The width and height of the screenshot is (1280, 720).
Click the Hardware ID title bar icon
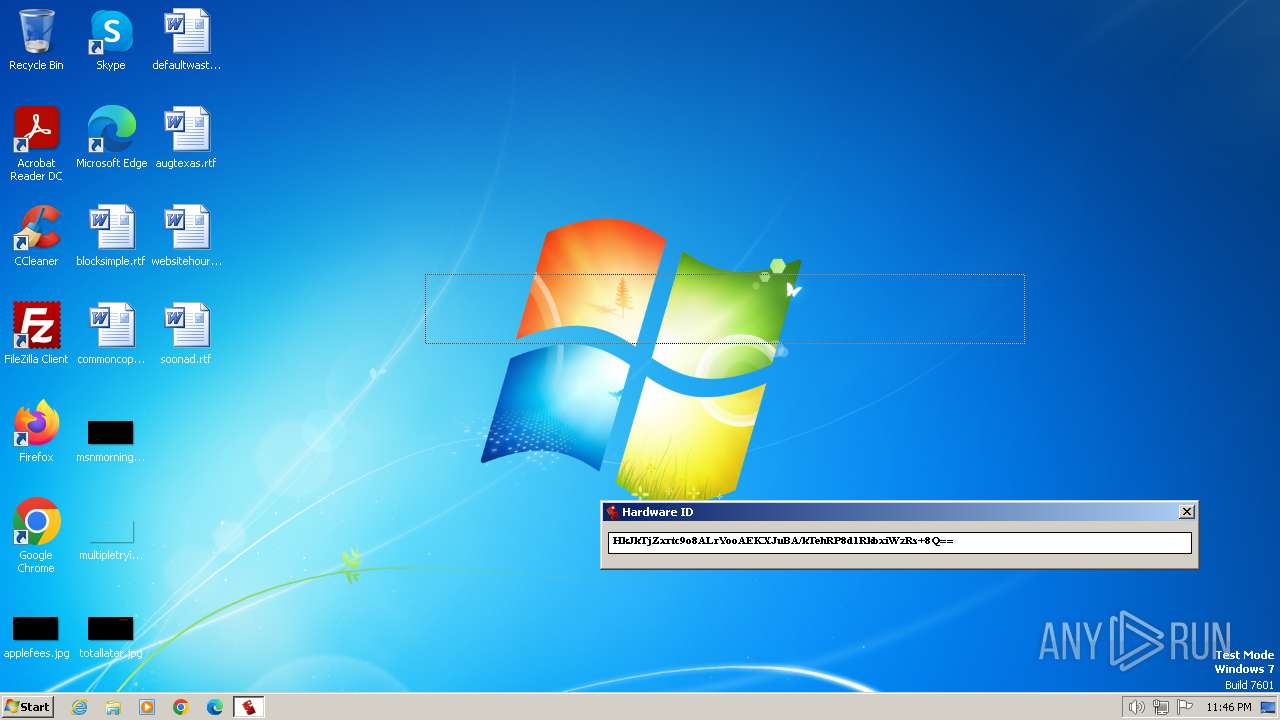[x=612, y=512]
